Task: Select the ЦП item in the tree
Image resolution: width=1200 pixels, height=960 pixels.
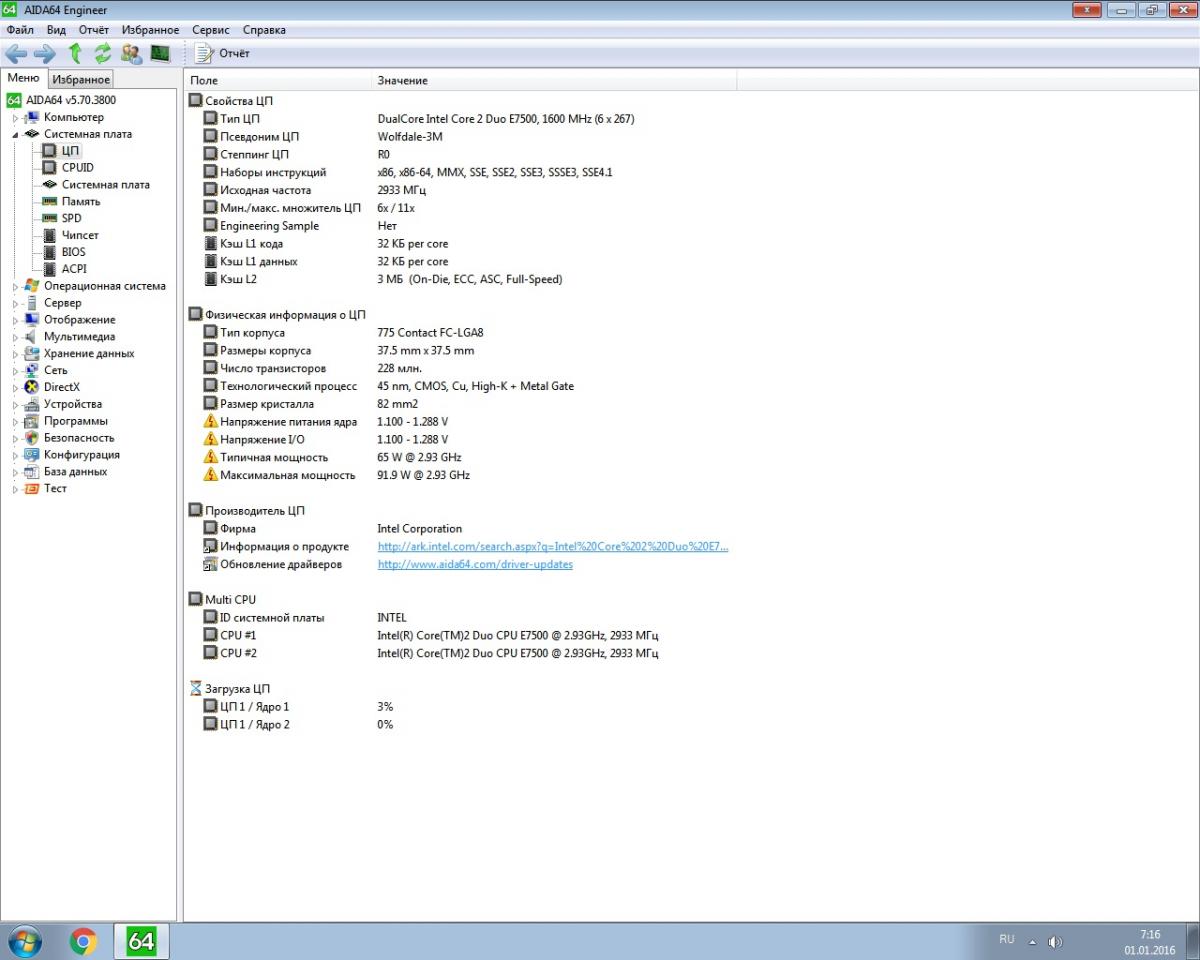Action: pyautogui.click(x=70, y=151)
